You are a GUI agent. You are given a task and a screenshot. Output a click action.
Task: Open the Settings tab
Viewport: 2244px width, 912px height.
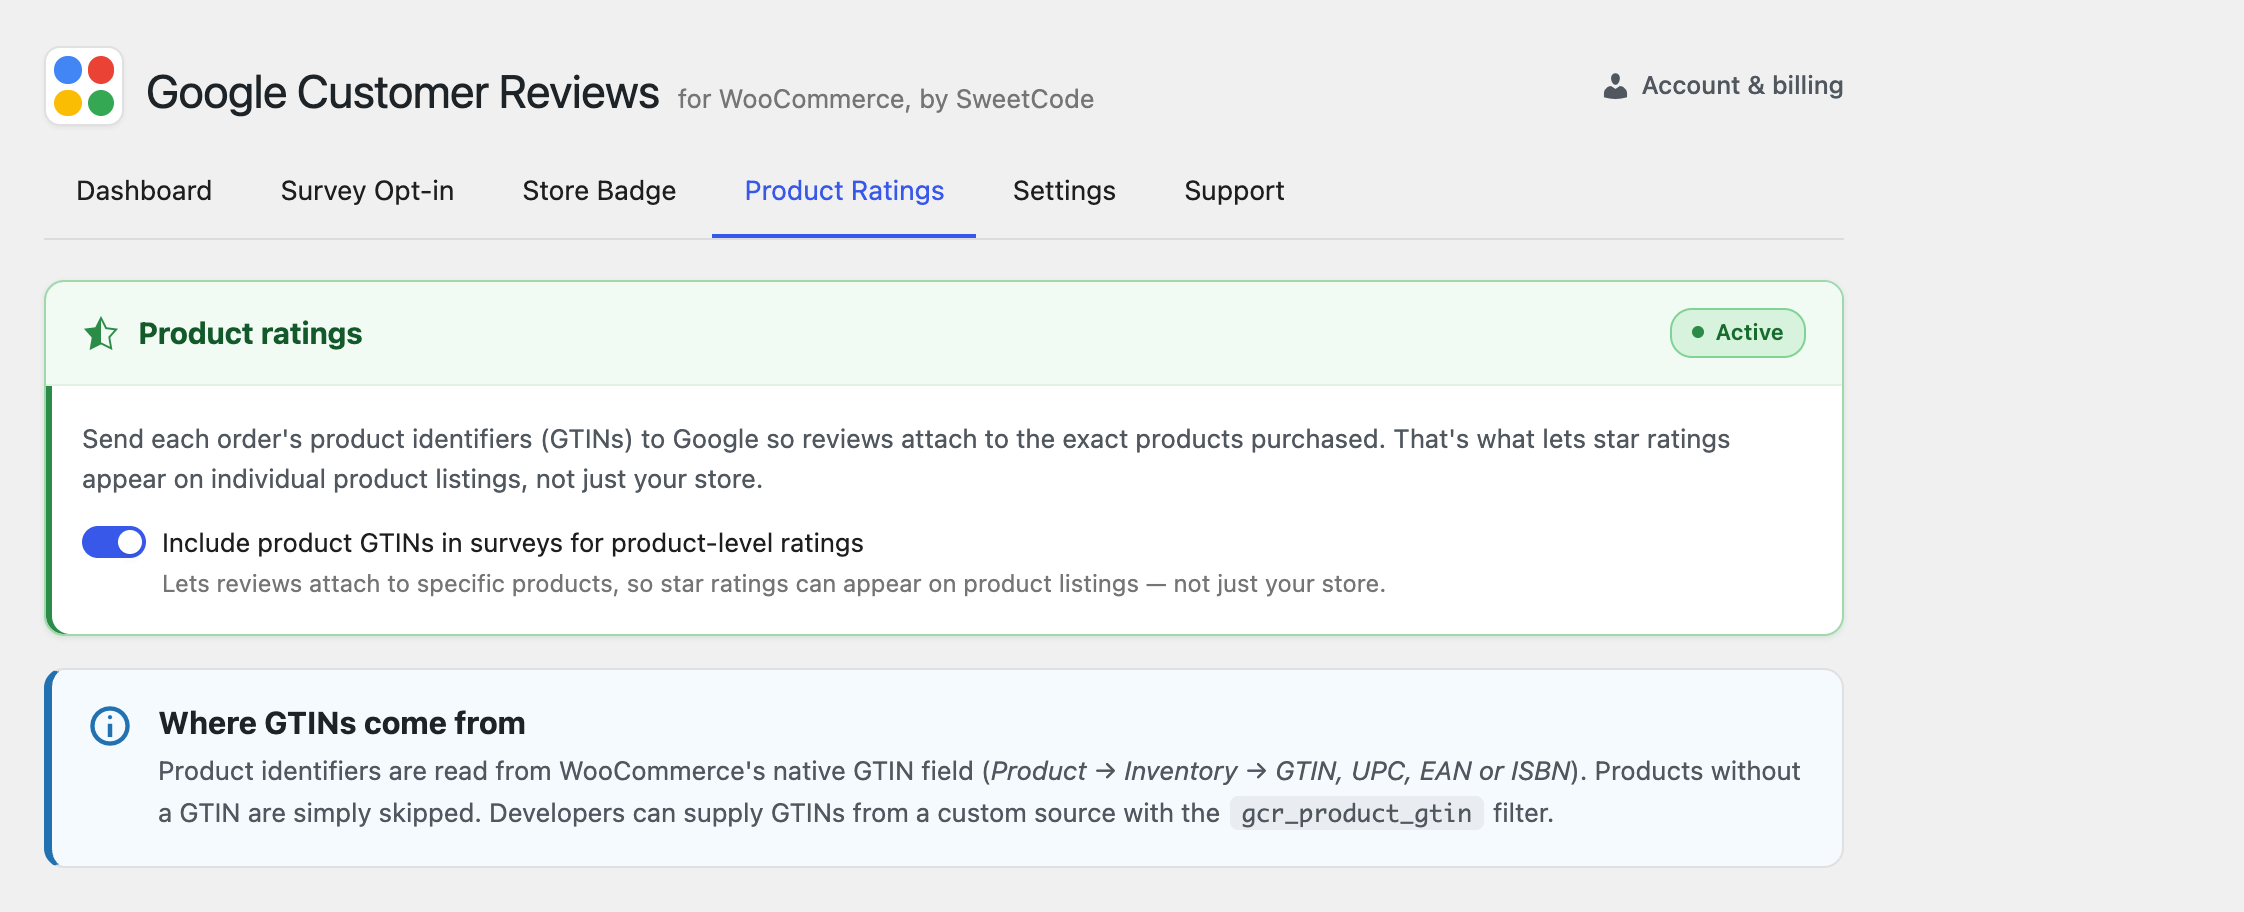pos(1064,191)
